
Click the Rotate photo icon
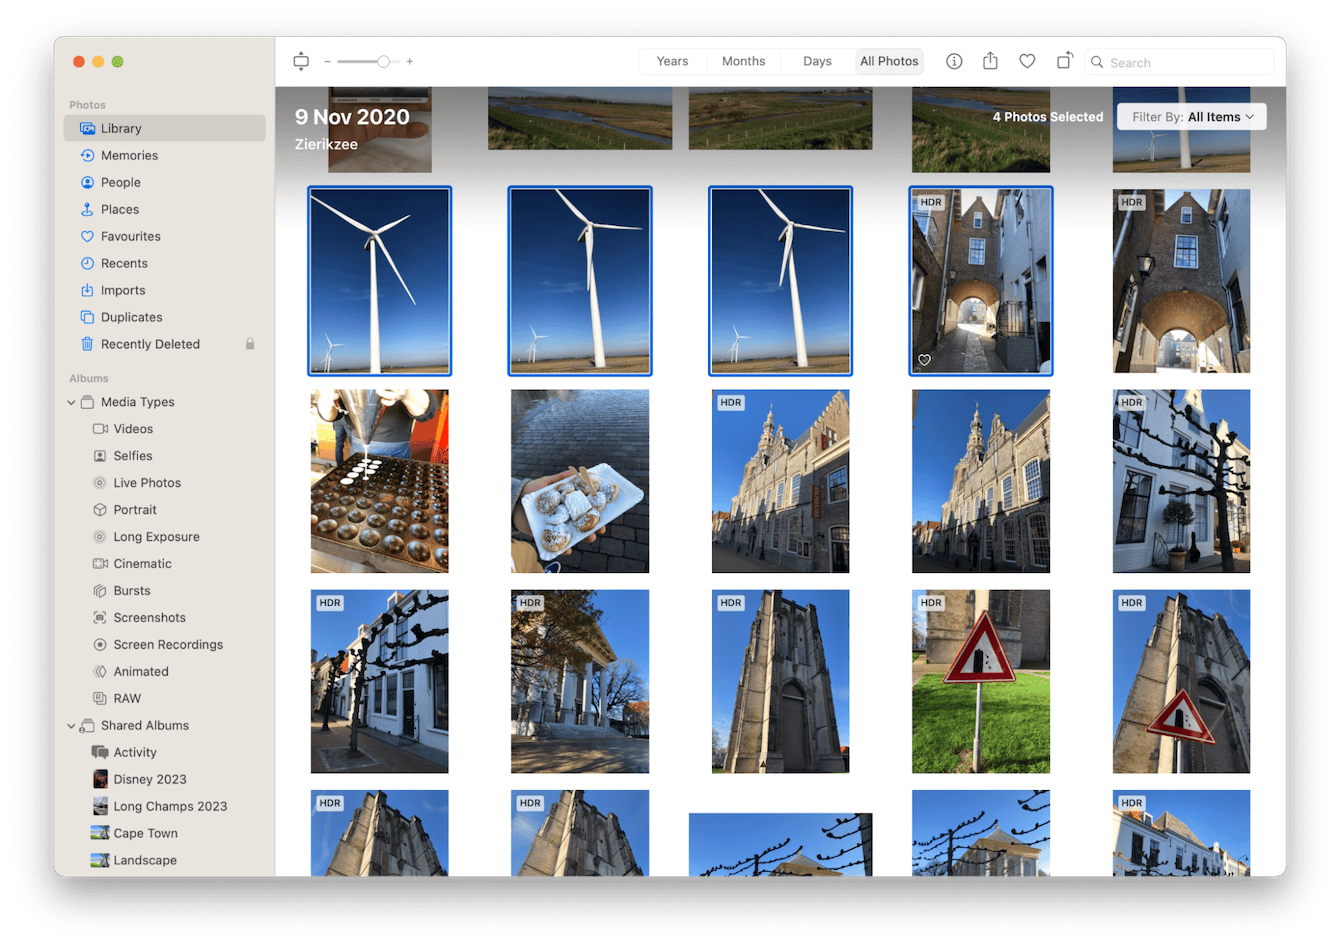click(1064, 61)
